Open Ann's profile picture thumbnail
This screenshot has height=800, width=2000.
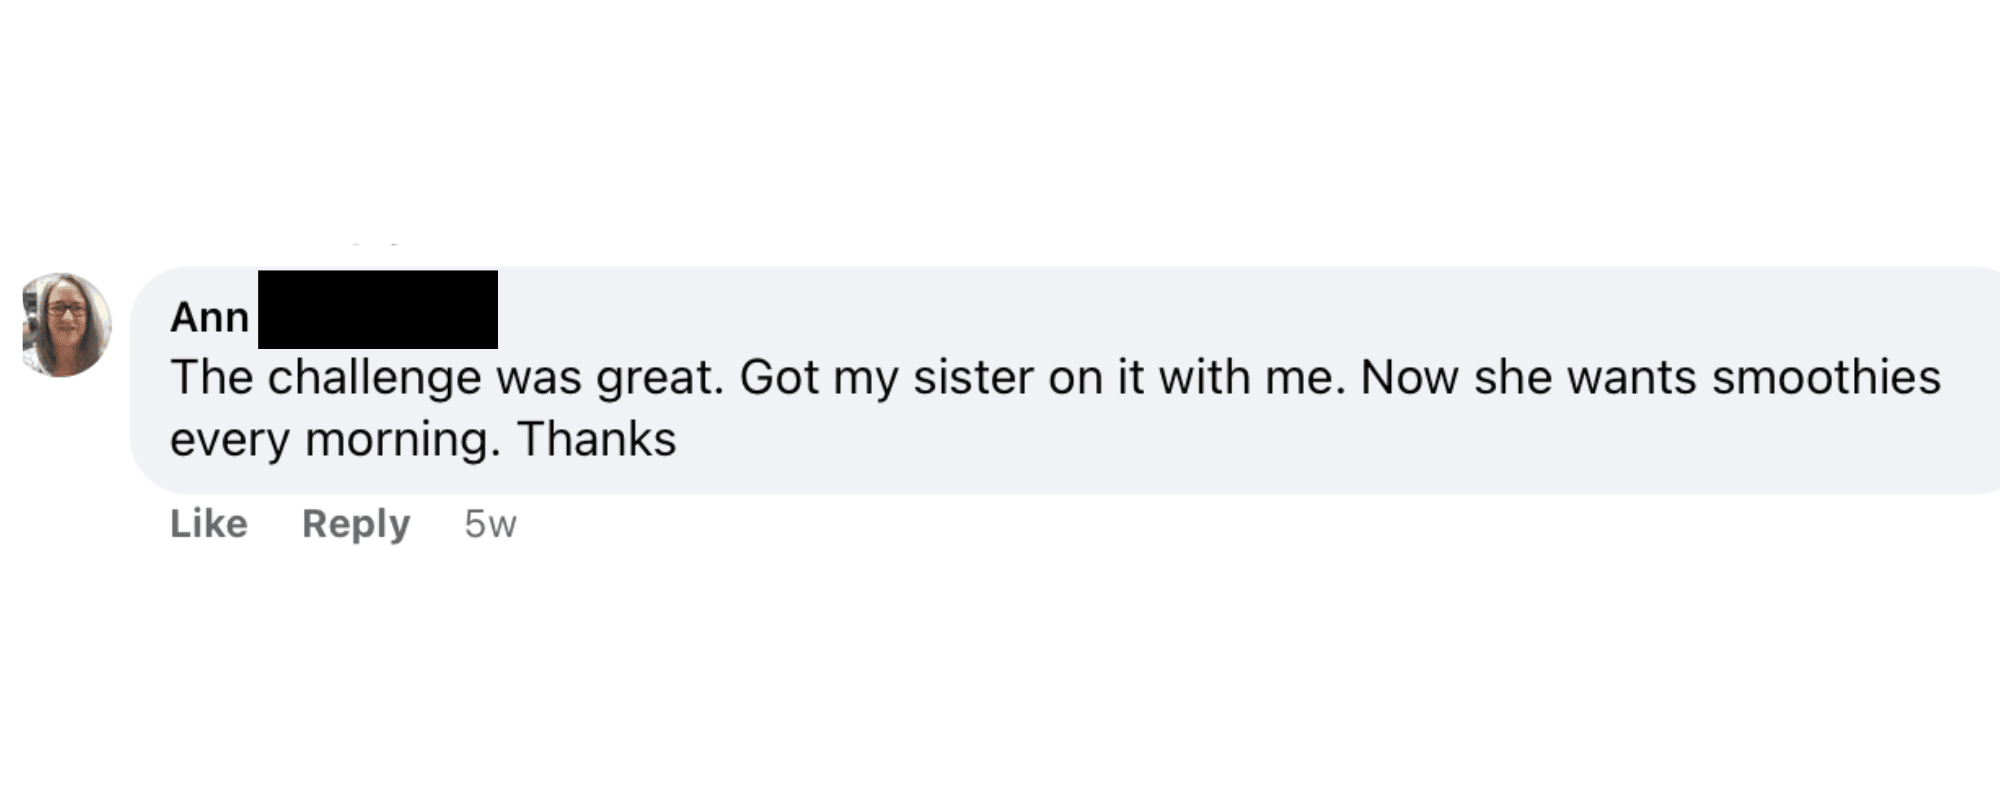pos(67,325)
